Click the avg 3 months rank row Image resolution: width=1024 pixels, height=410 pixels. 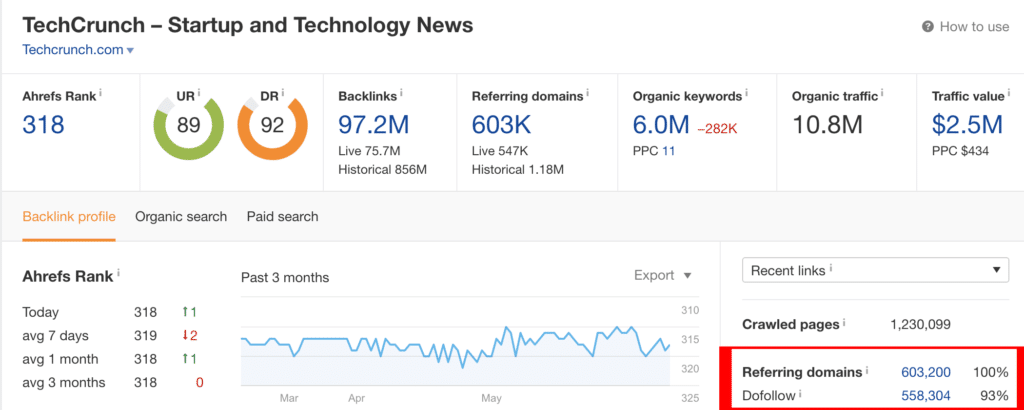[112, 383]
